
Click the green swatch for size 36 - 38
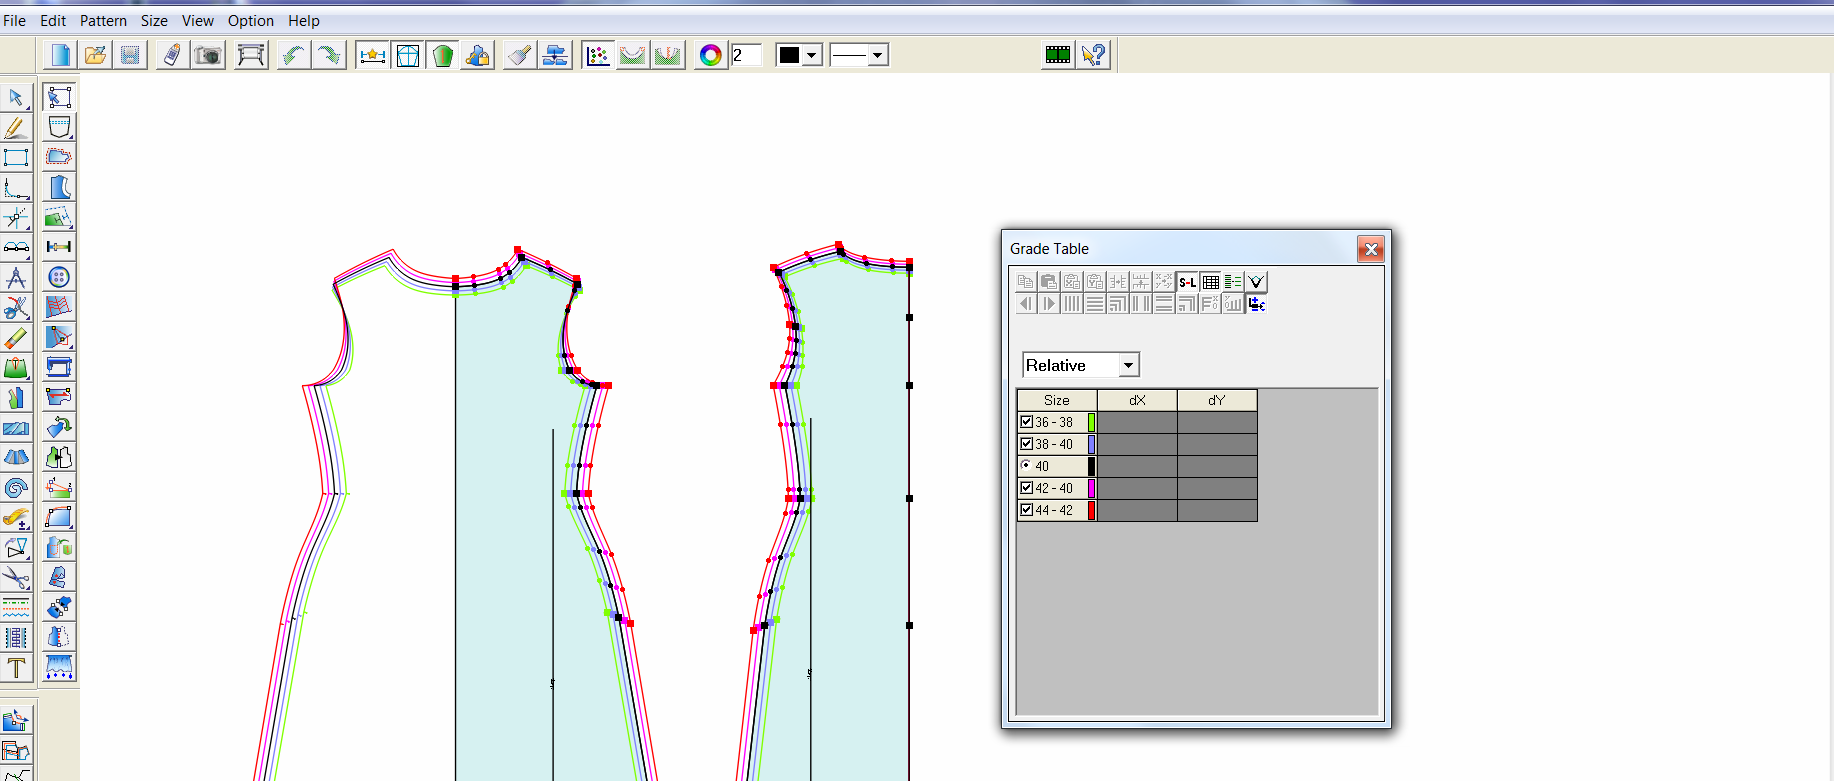[1091, 422]
